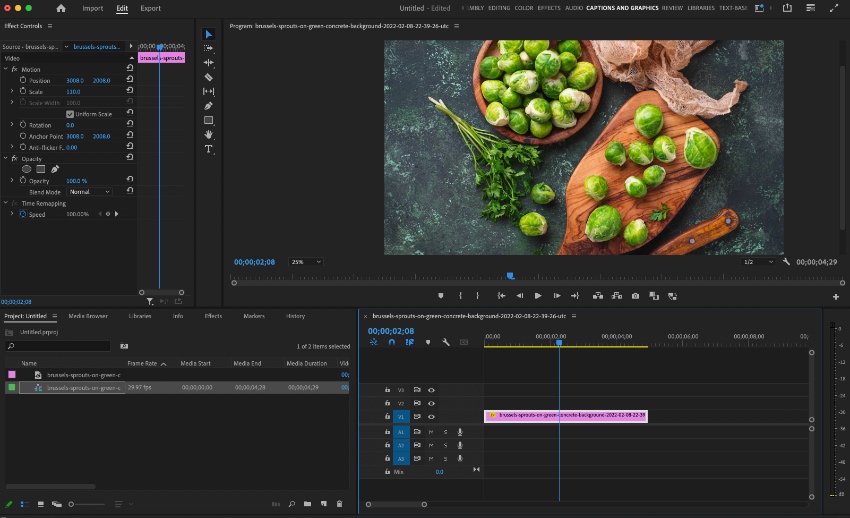850x518 pixels.
Task: Mute audio track A1
Action: pyautogui.click(x=431, y=432)
